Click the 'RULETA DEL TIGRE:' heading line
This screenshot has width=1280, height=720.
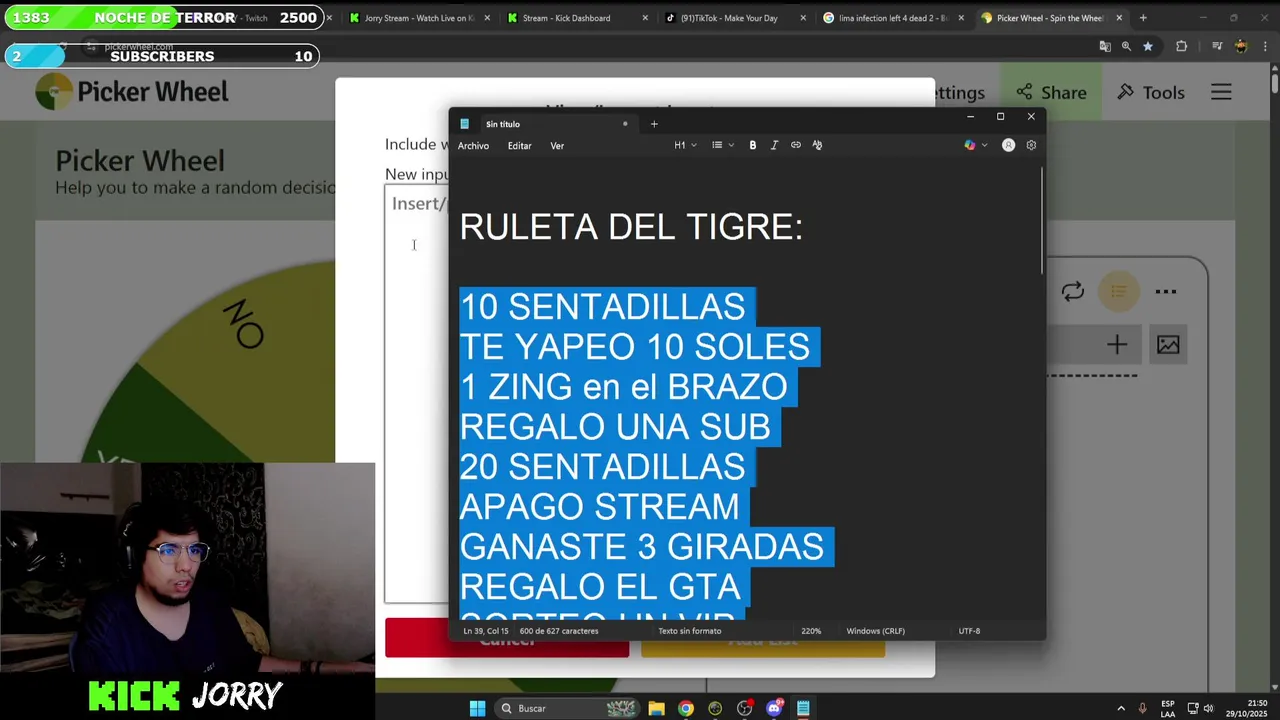pyautogui.click(x=631, y=227)
